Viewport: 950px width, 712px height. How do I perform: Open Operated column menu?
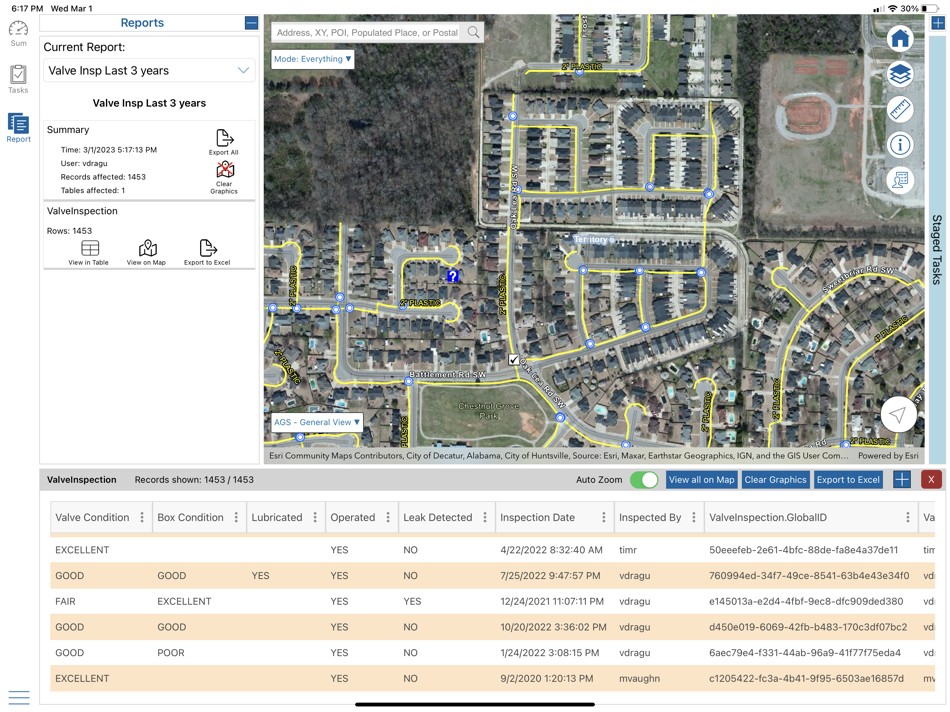(388, 517)
